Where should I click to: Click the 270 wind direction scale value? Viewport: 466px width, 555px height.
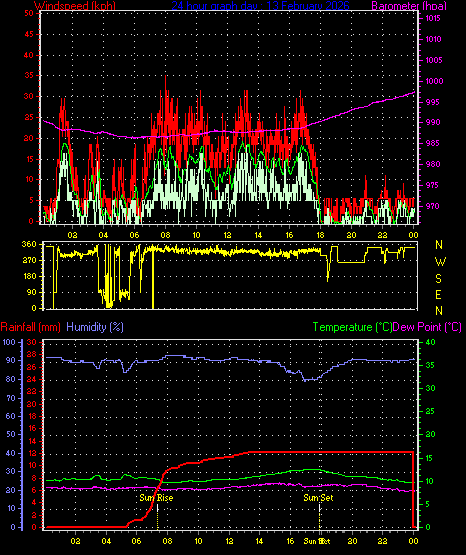click(x=29, y=261)
